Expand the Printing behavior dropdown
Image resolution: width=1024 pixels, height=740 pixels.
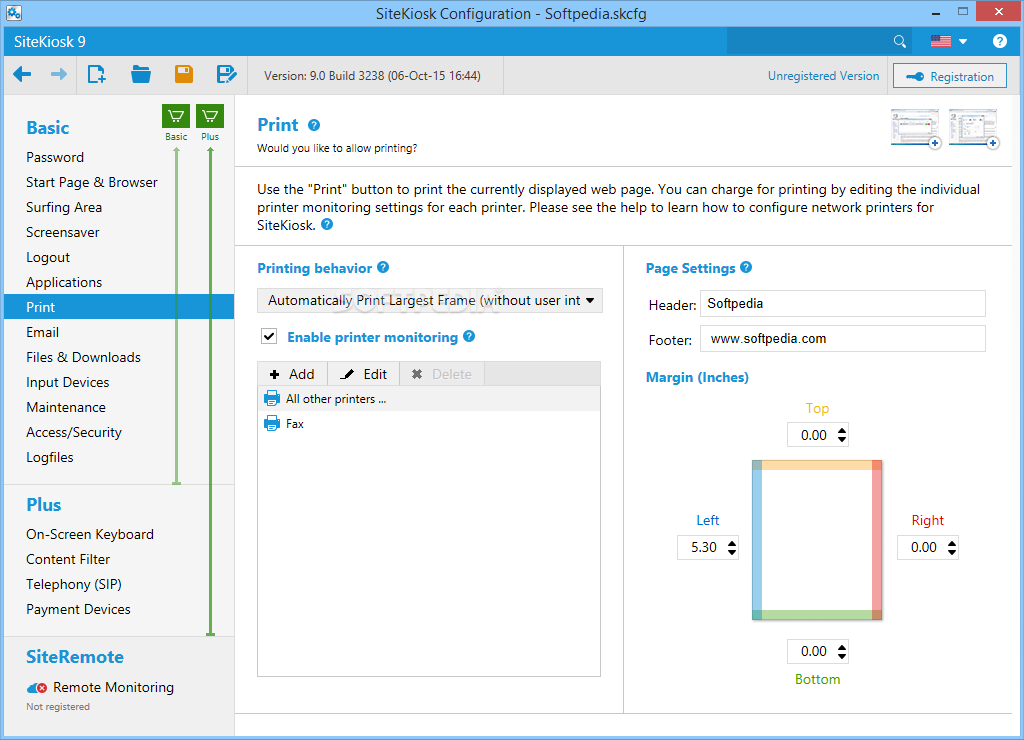(x=430, y=300)
